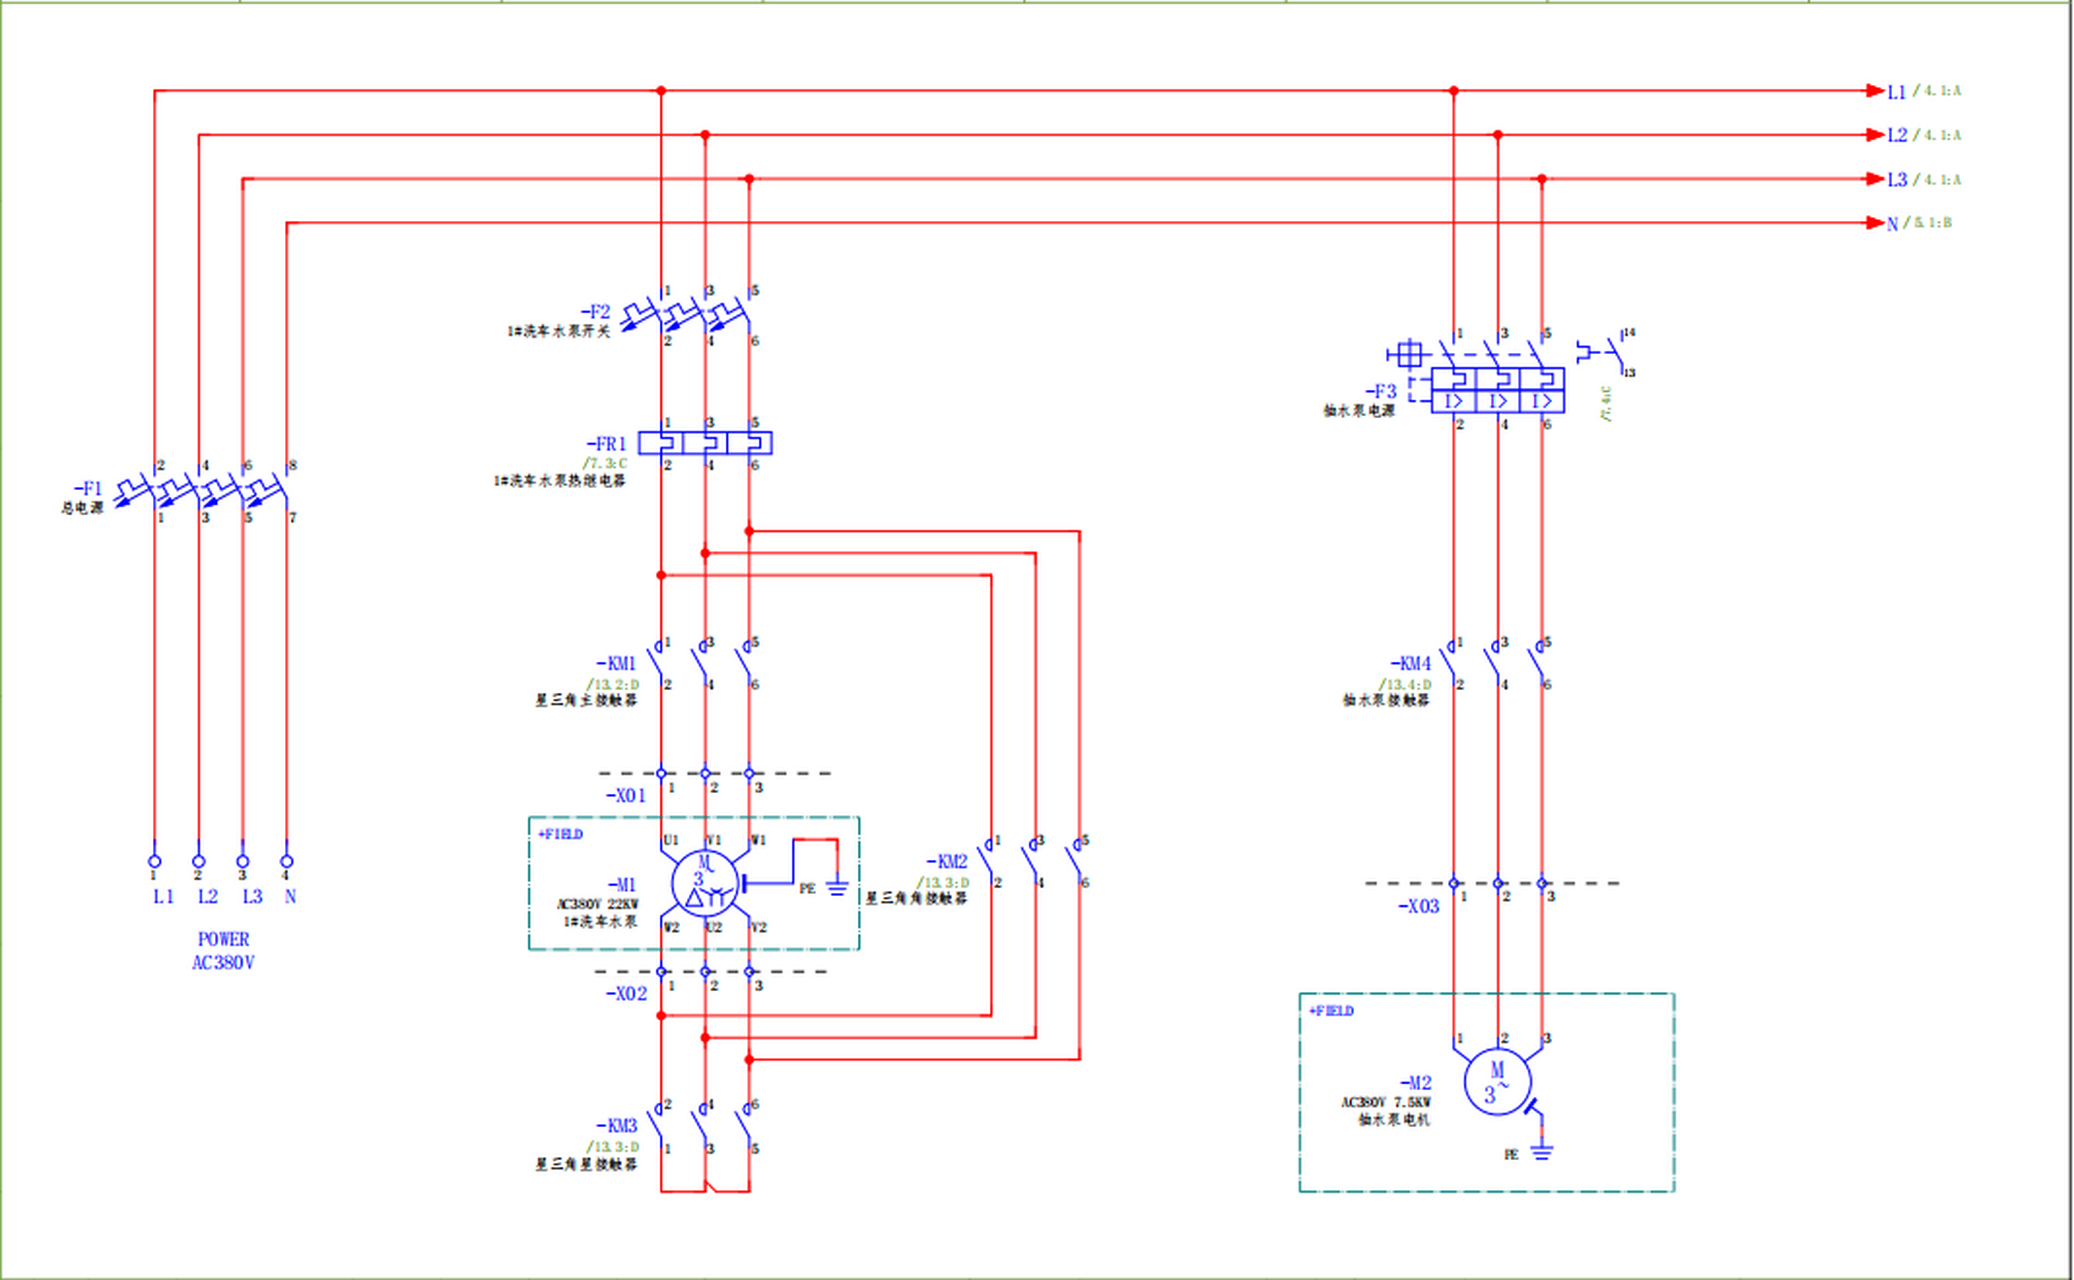Click the L3 bus arrowhead at right
The height and width of the screenshot is (1280, 2074).
[1875, 179]
